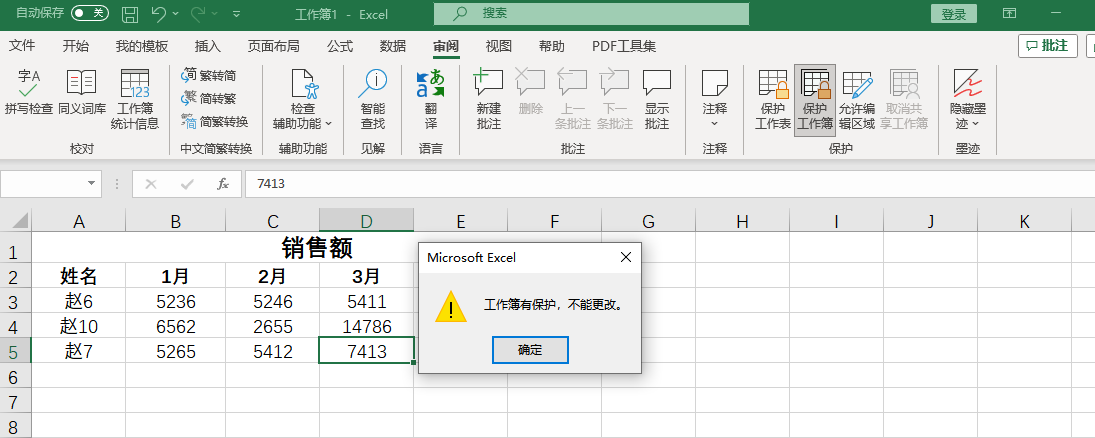Click the 登录 sign-in button

954,14
